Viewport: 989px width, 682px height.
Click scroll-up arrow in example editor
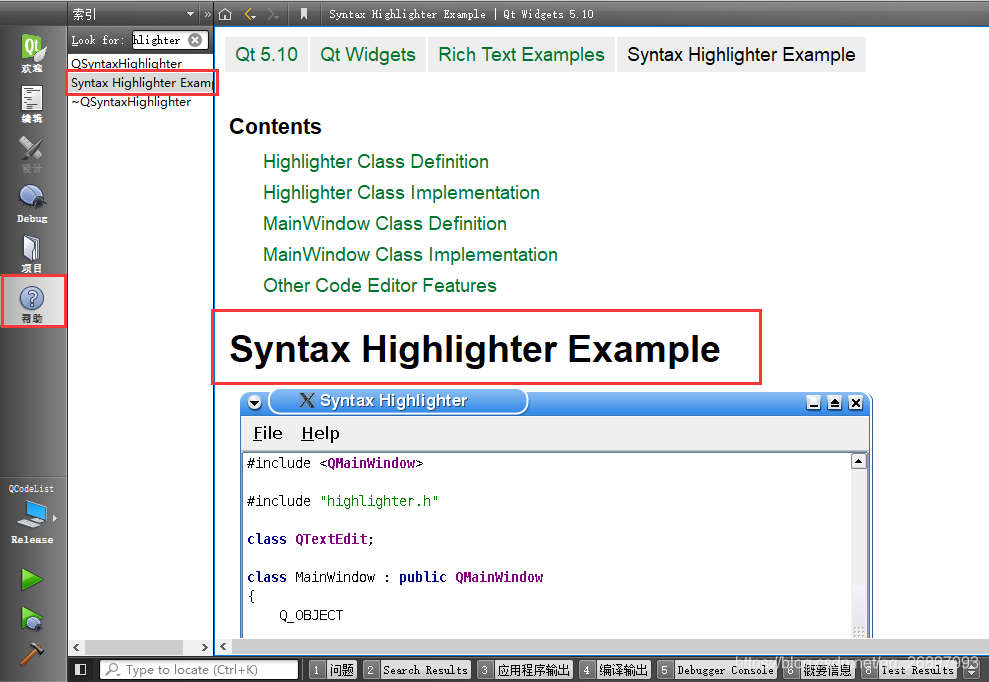(x=858, y=461)
